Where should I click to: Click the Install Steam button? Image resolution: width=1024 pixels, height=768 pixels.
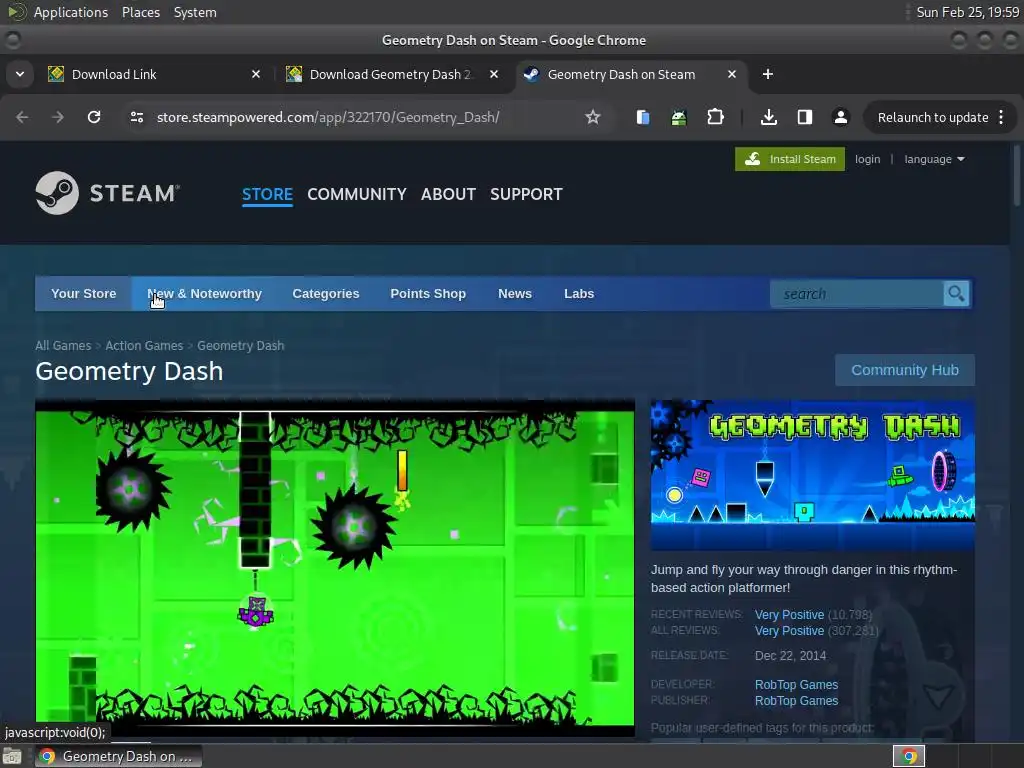pos(790,159)
